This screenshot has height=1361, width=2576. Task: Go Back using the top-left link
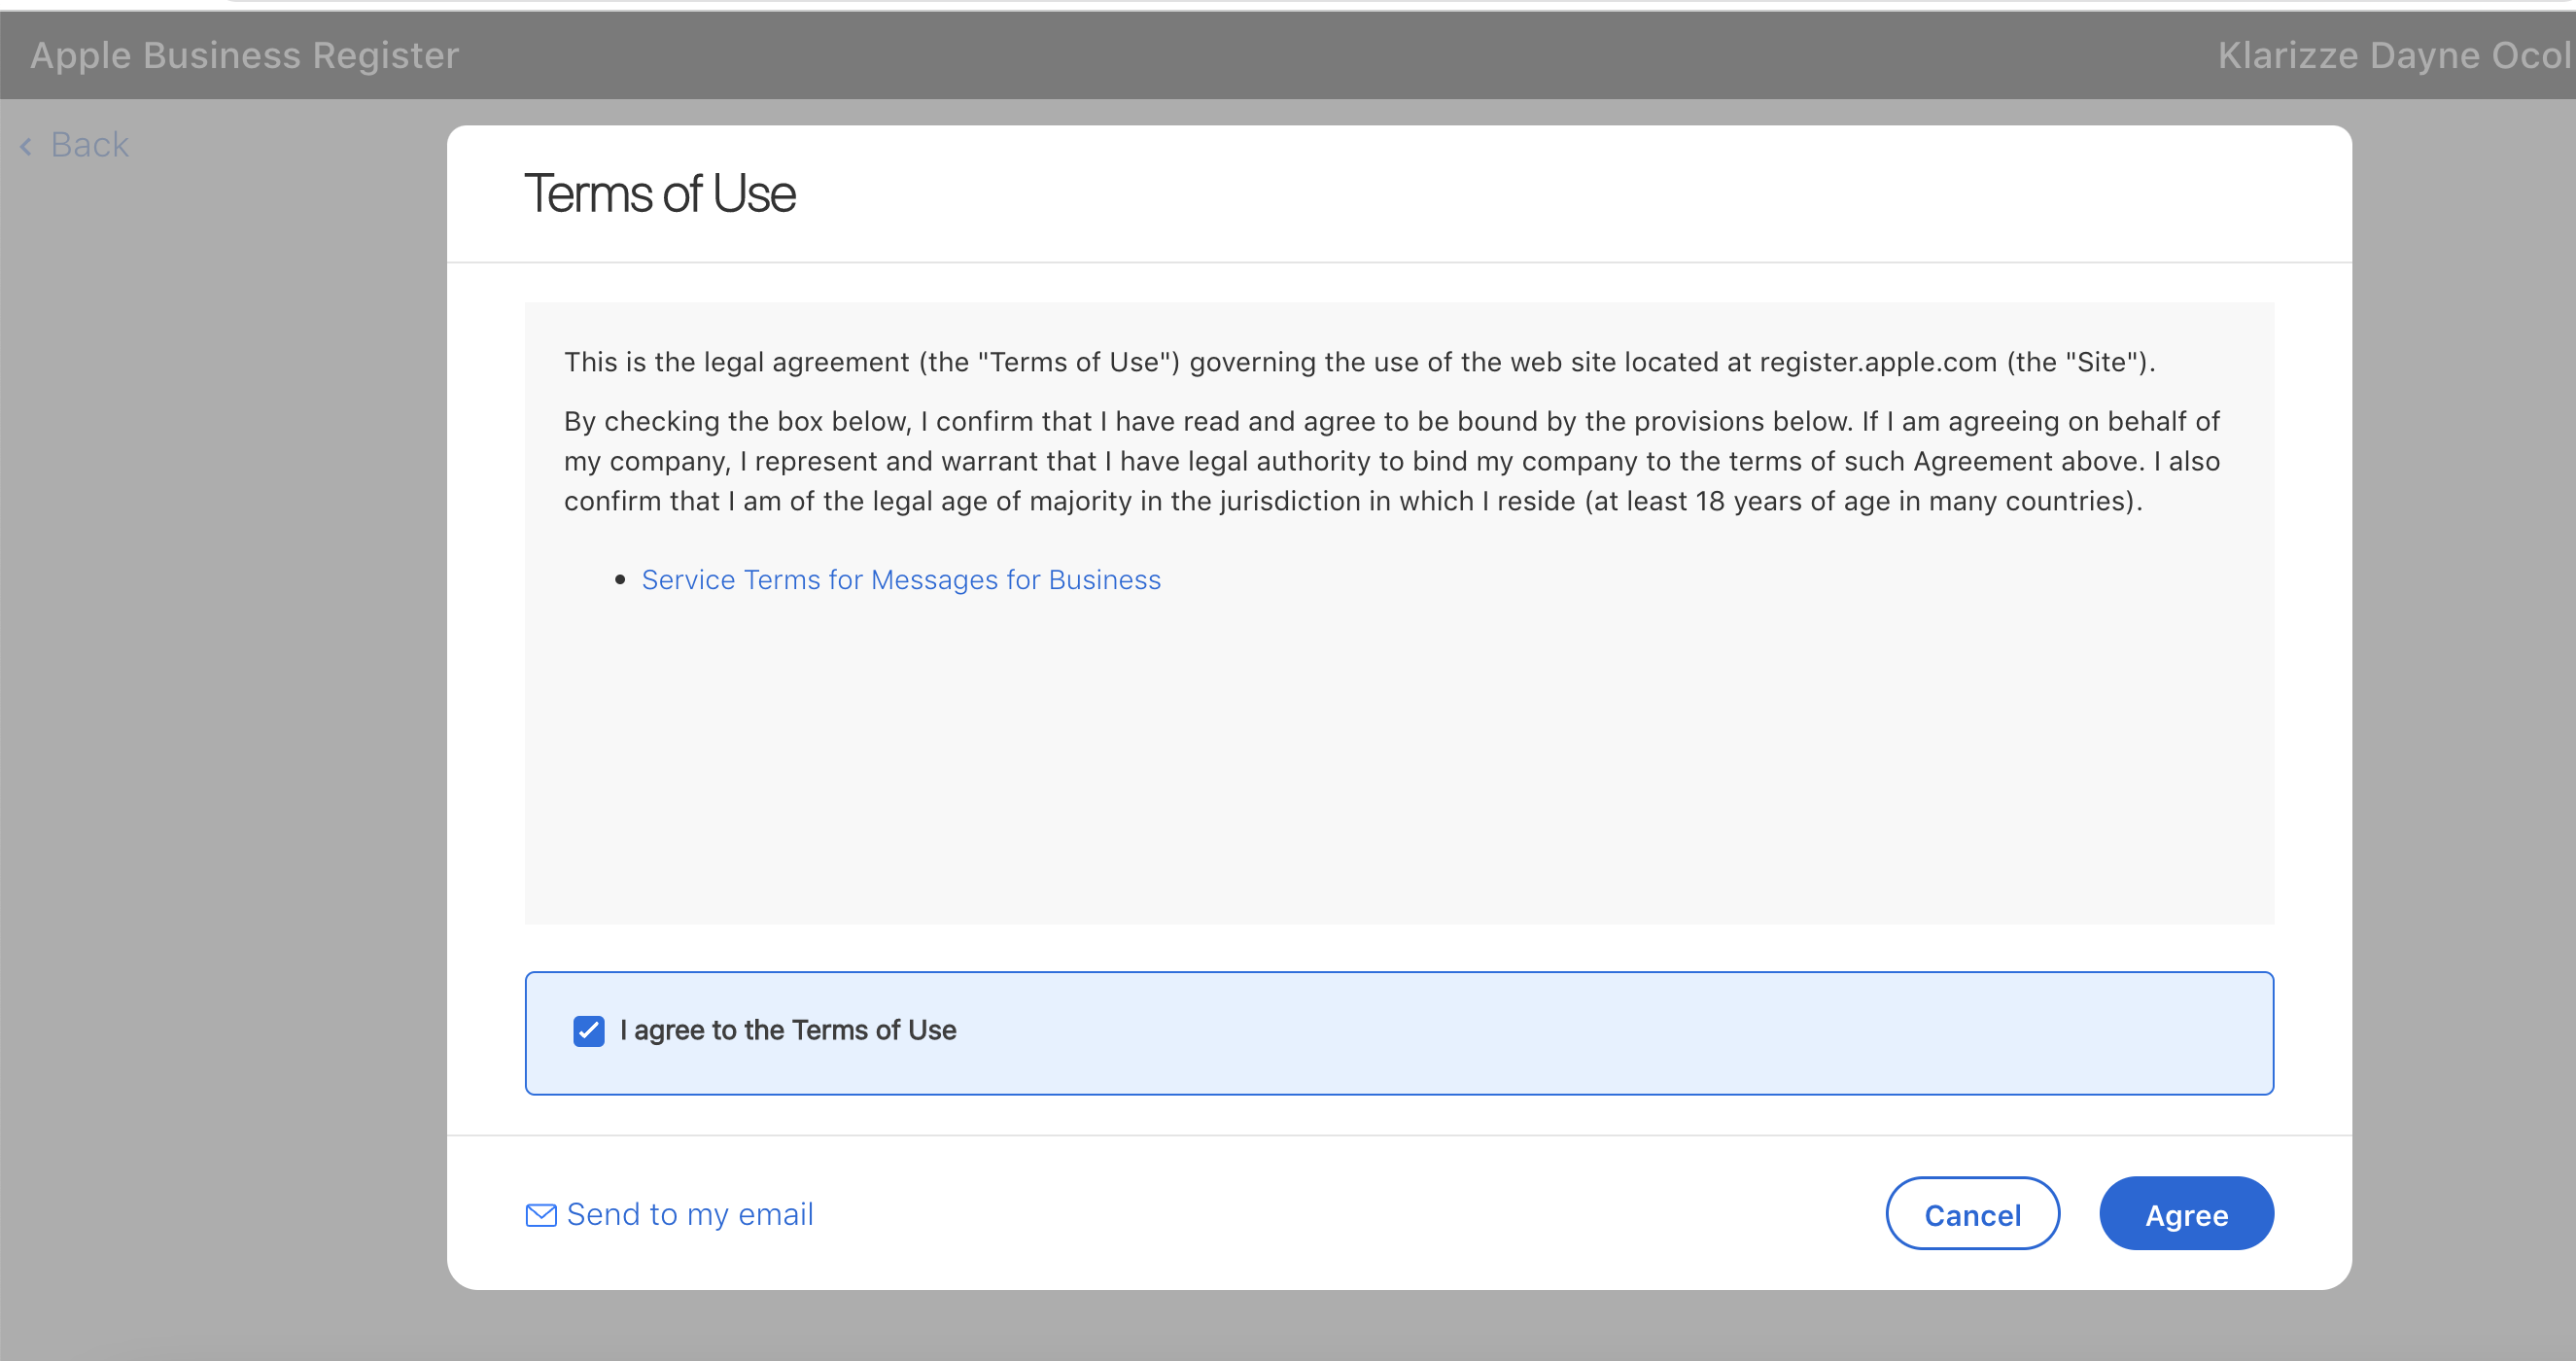coord(75,145)
